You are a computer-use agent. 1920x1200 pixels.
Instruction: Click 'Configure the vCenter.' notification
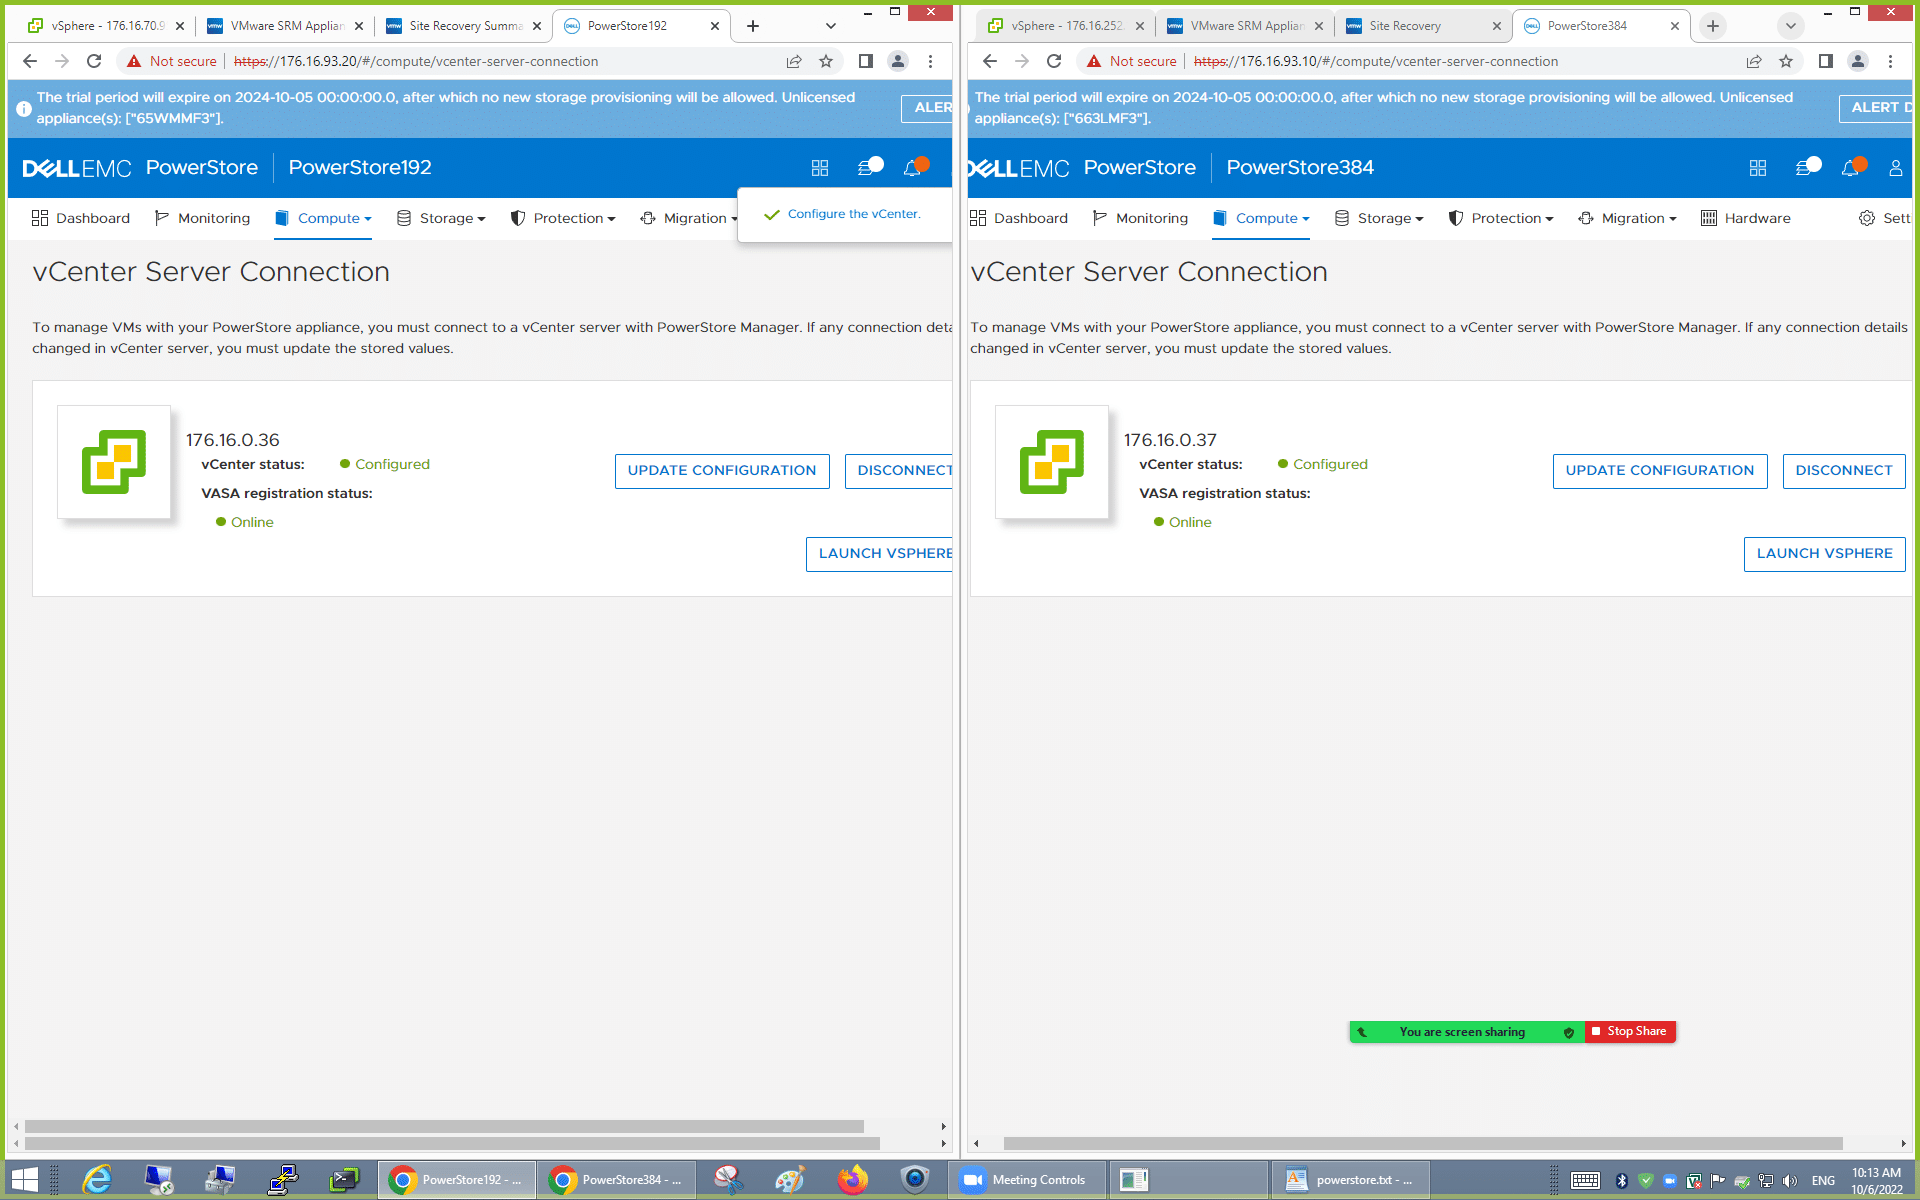[853, 214]
